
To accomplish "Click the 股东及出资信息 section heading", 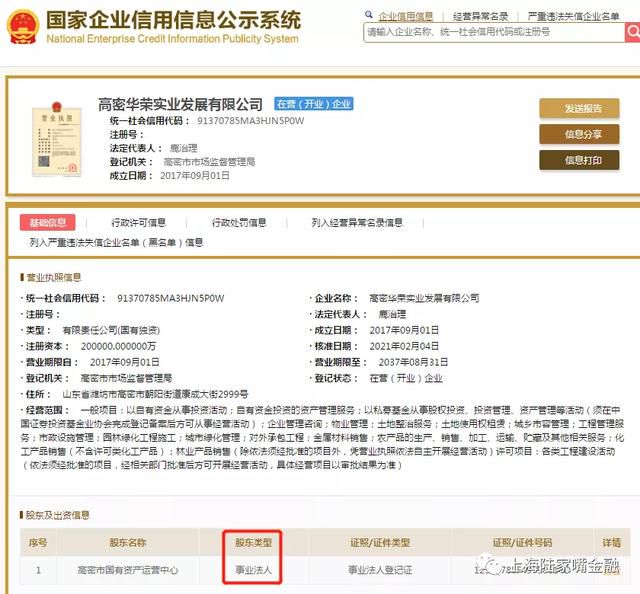I will point(57,515).
